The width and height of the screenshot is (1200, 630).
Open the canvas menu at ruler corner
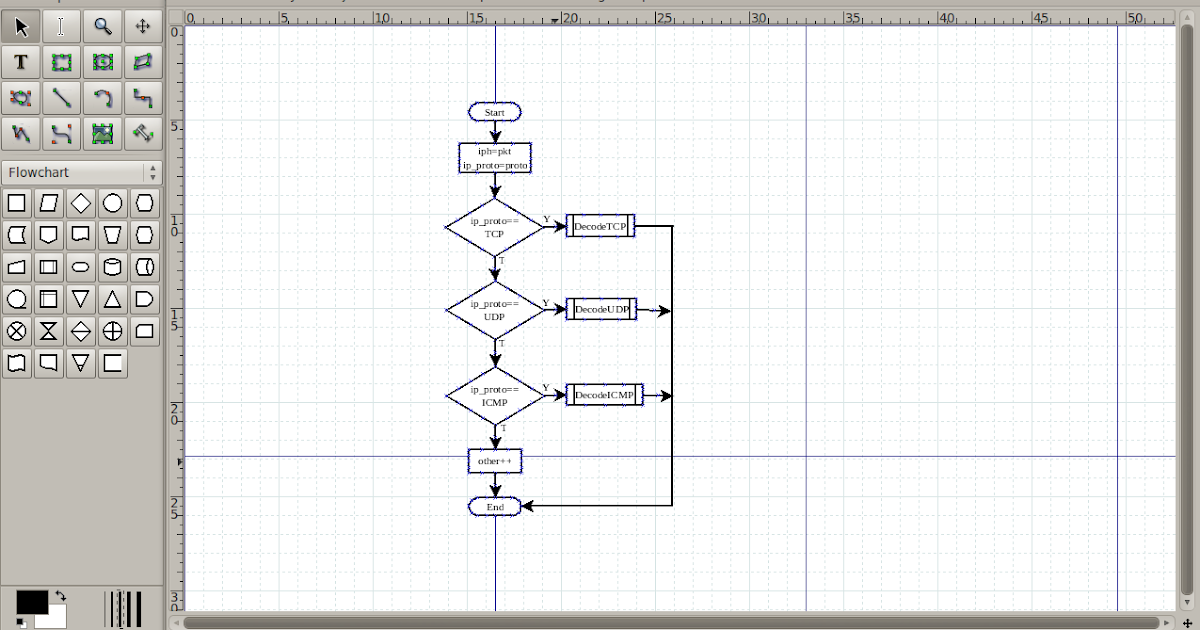pos(176,17)
